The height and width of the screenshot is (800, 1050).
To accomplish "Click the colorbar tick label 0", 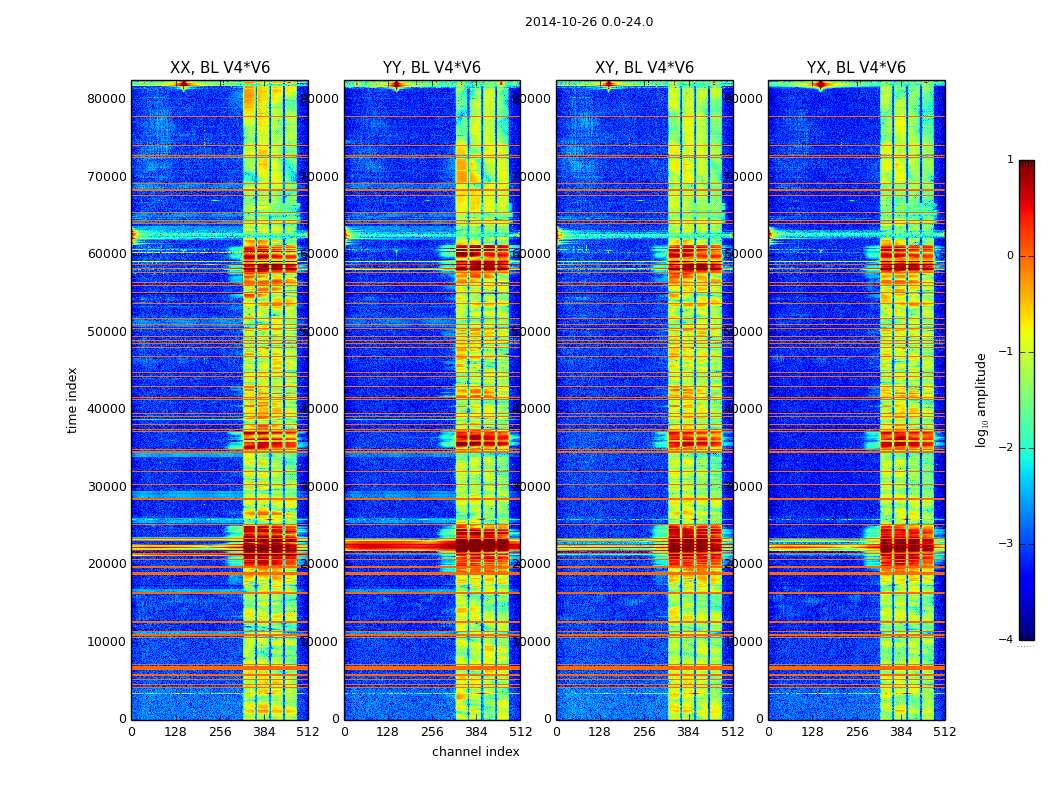I will [x=1009, y=256].
